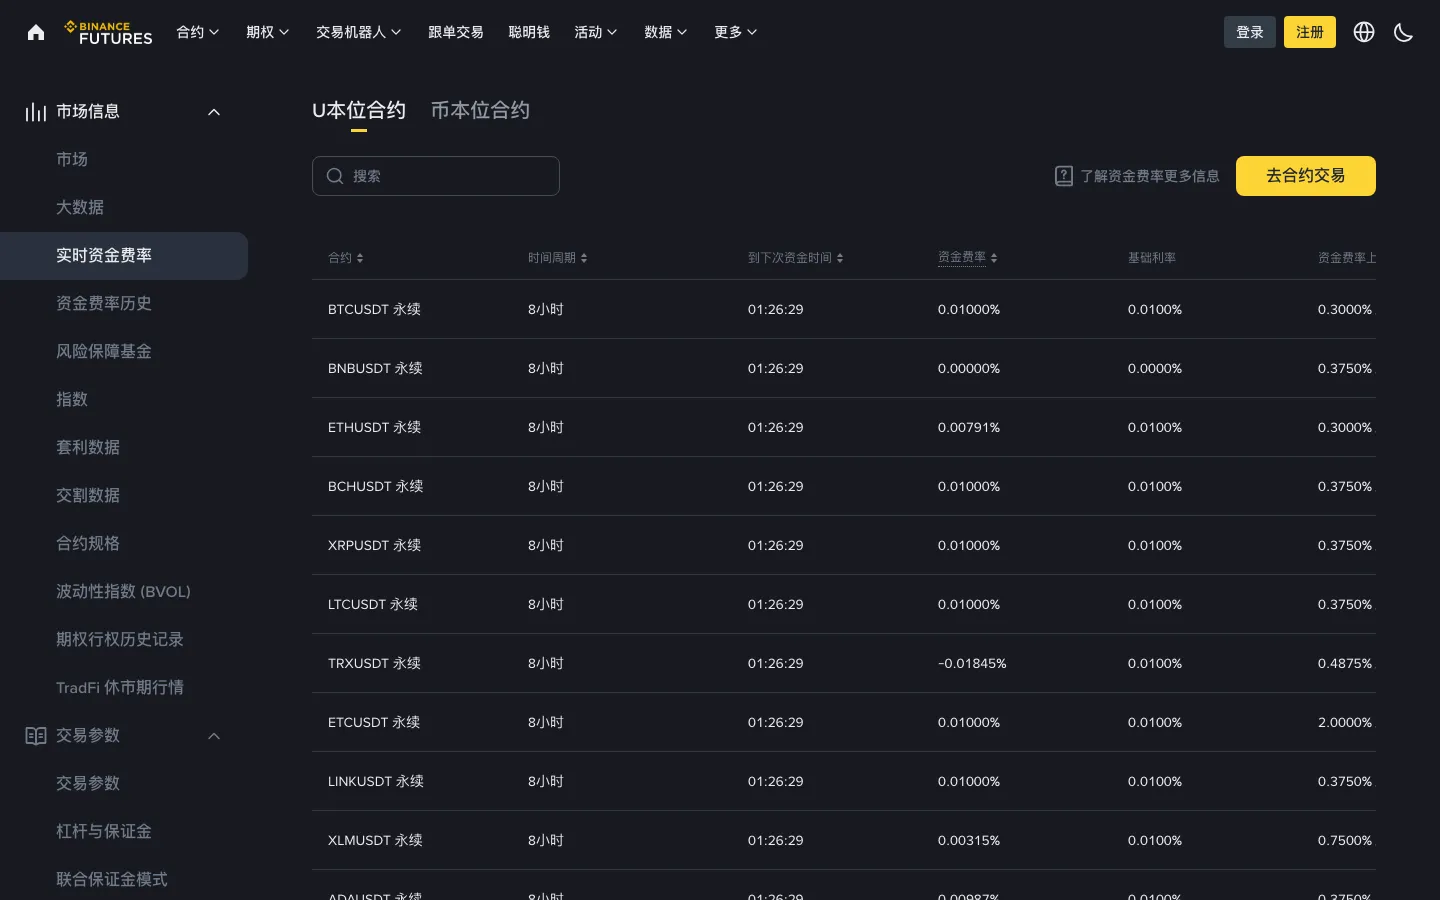Open the 更多 dropdown menu
This screenshot has height=900, width=1440.
736,32
